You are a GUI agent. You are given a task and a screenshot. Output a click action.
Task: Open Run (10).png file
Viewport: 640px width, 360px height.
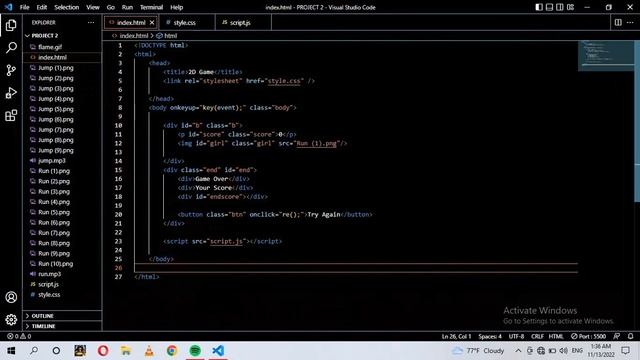click(x=62, y=264)
